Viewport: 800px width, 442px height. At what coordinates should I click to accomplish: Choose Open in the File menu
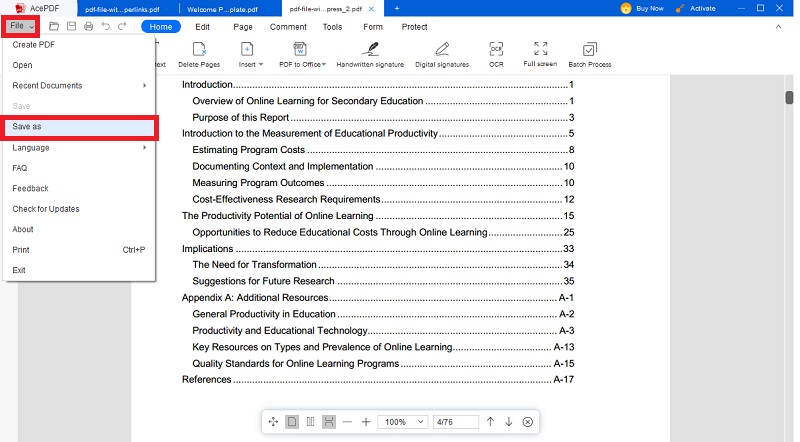(79, 65)
